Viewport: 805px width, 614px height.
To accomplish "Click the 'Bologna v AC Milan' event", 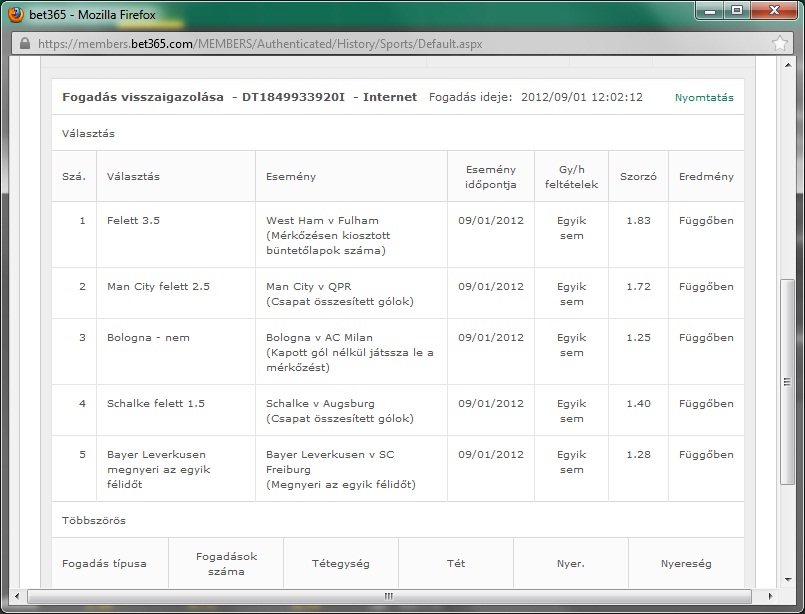I will [x=319, y=337].
